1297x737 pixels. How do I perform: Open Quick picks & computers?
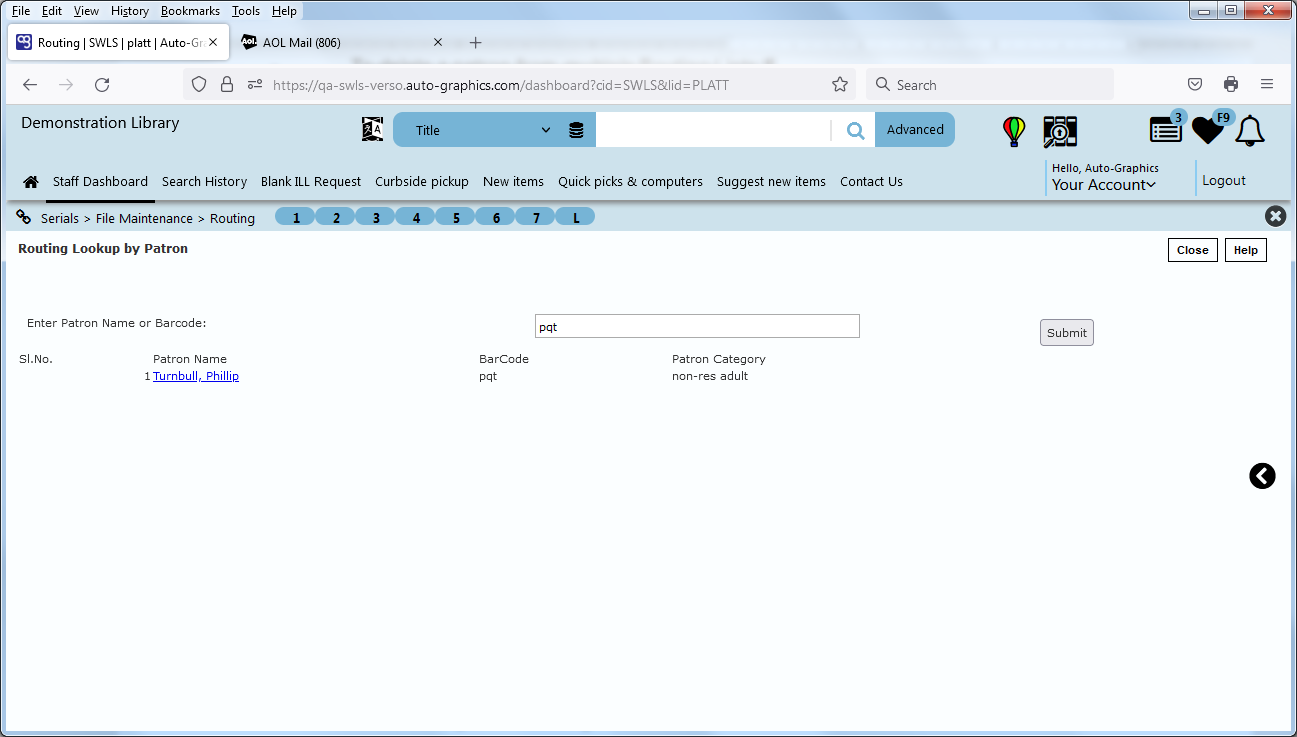coord(630,182)
